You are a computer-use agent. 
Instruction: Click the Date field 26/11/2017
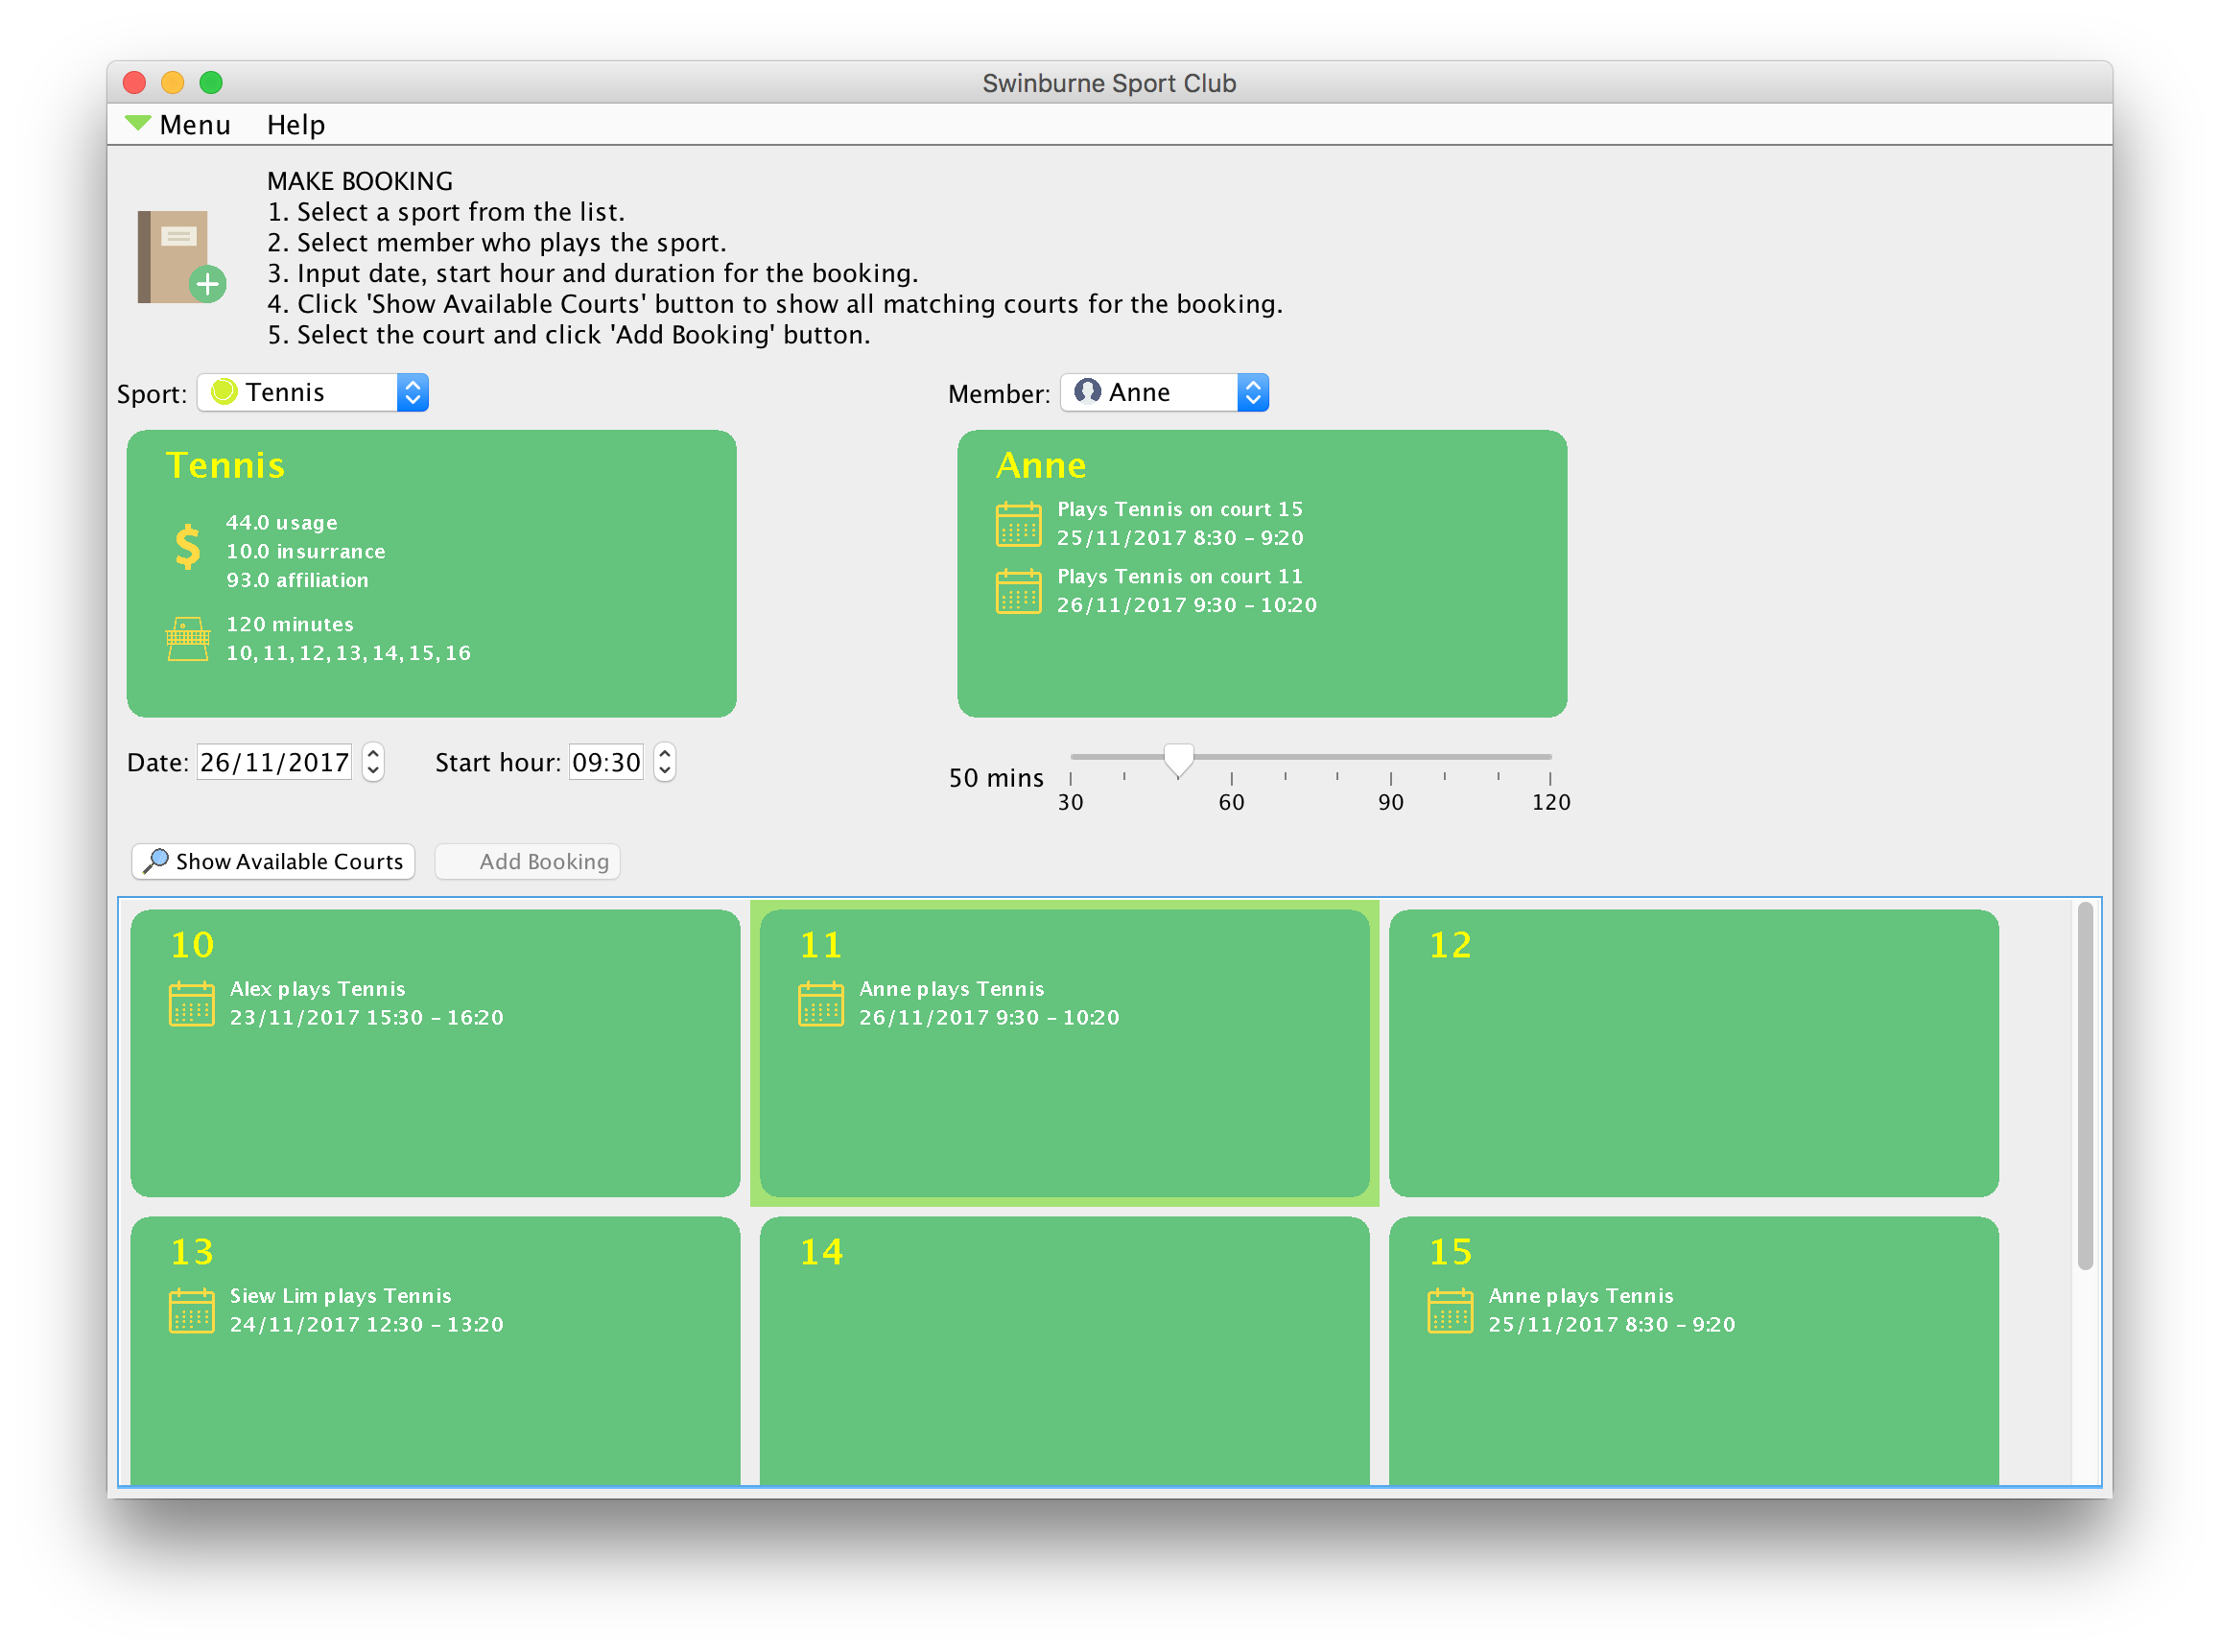pos(274,762)
